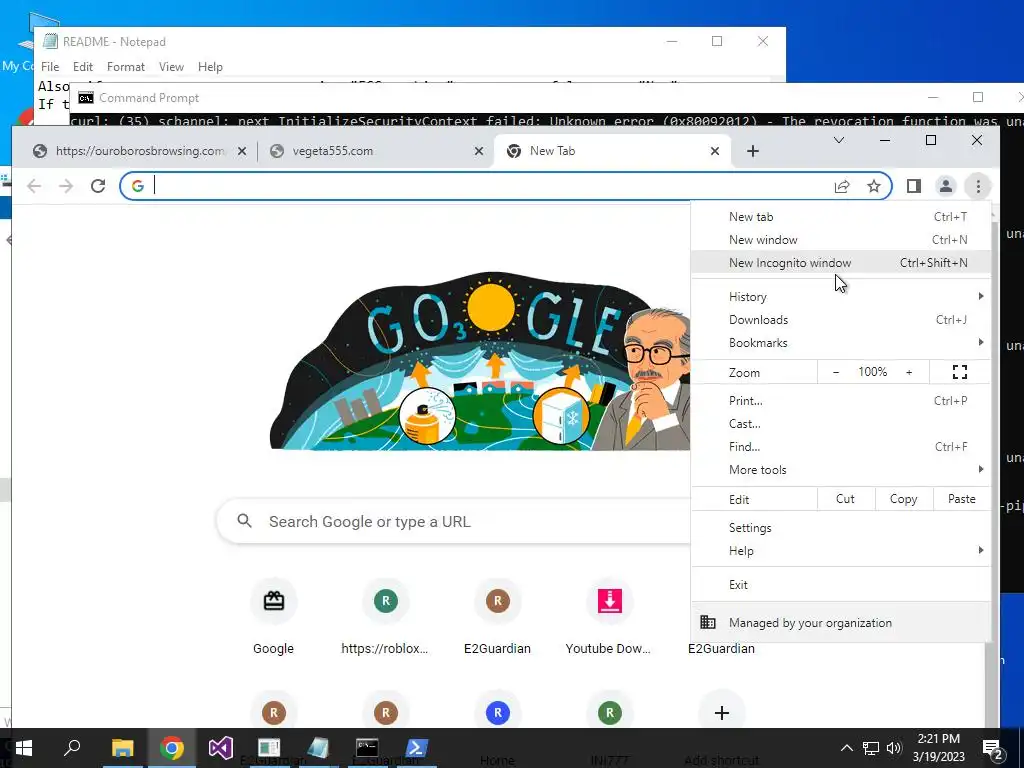This screenshot has height=768, width=1024.
Task: Close the vegeta555.com tab
Action: [479, 151]
